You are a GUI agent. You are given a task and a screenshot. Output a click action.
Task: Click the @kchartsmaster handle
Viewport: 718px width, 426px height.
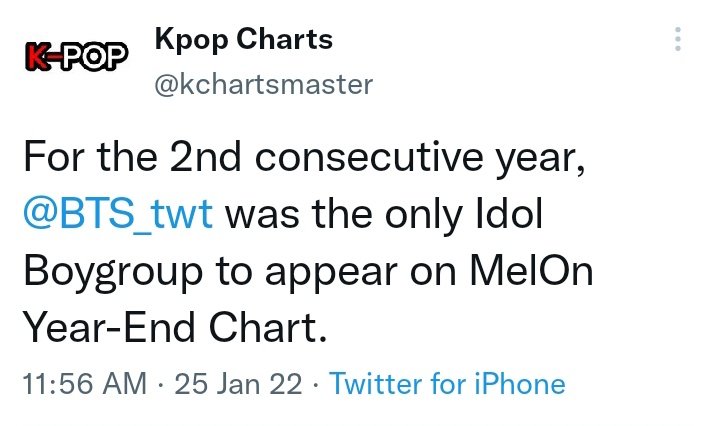coord(264,85)
